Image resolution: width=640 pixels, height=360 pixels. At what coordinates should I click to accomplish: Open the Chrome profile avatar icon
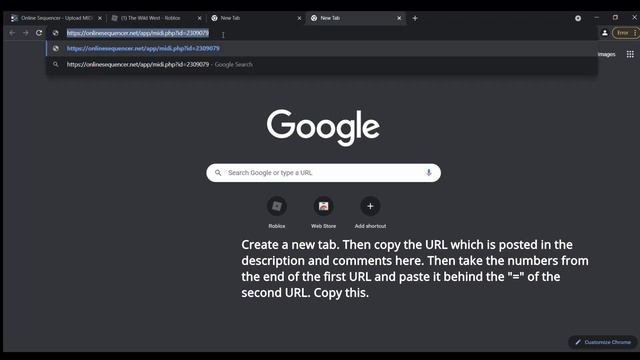[x=605, y=33]
